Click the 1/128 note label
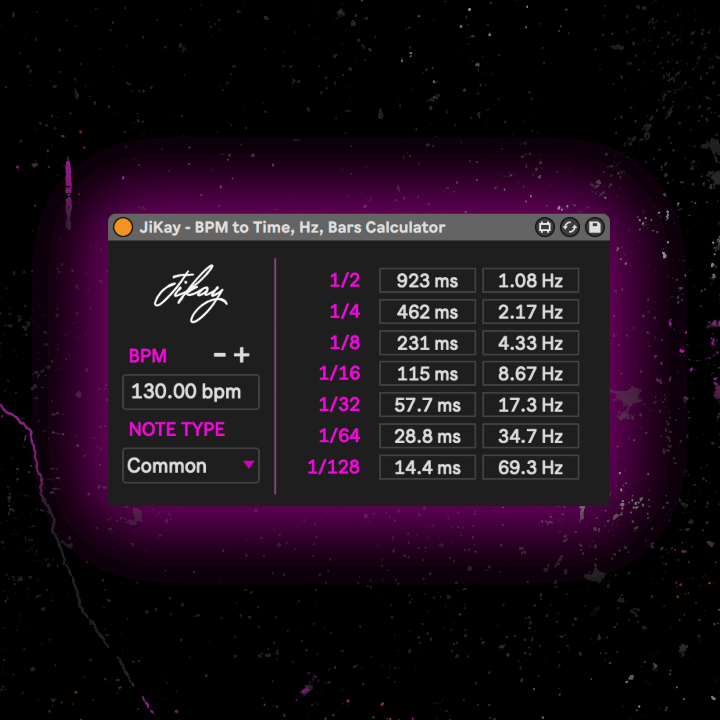The width and height of the screenshot is (720, 720). (334, 467)
